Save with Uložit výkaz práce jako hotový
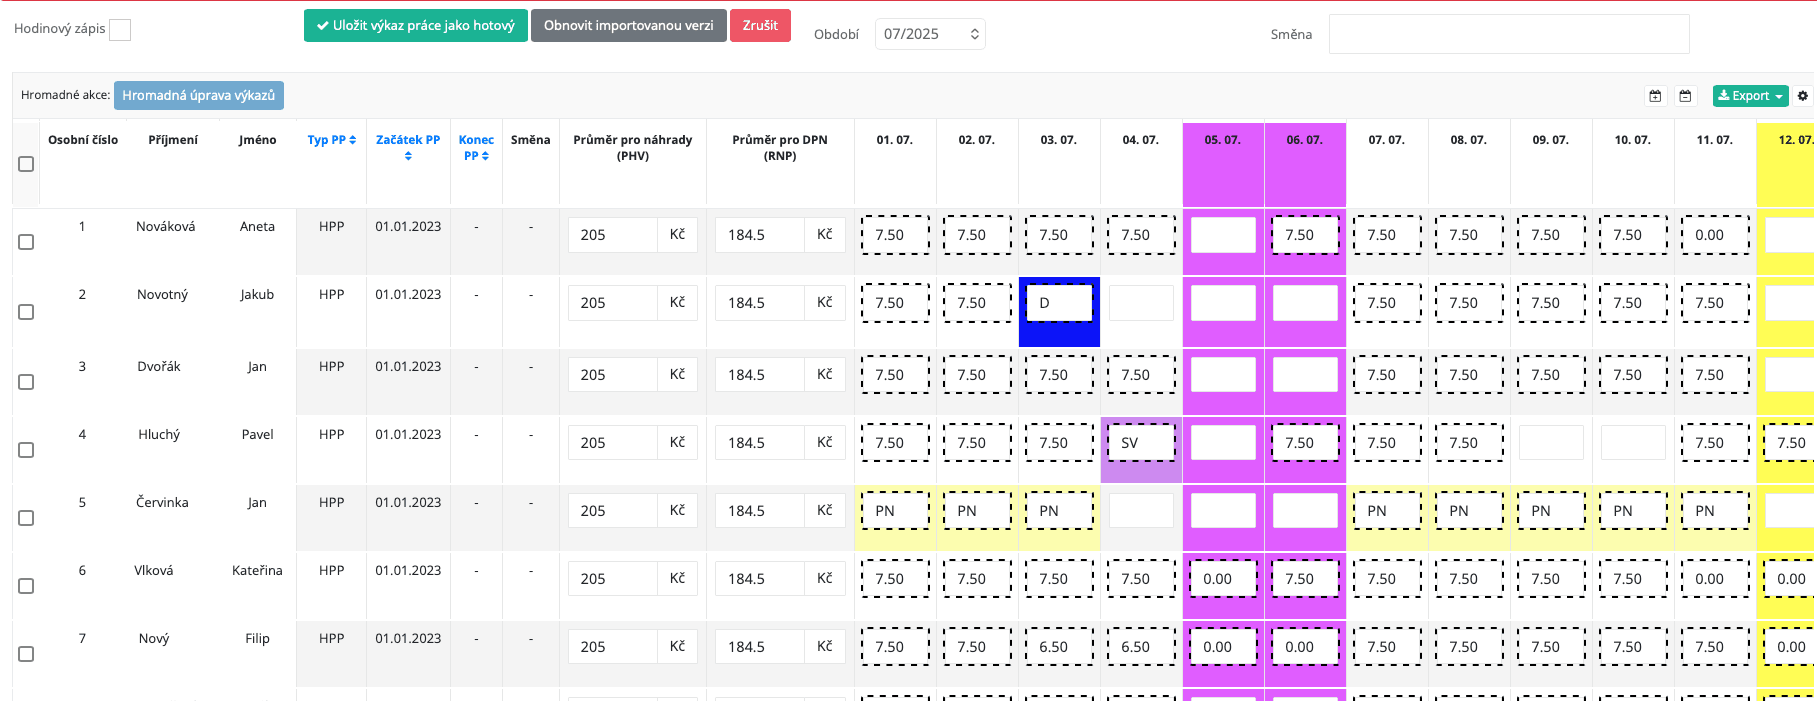The image size is (1817, 709). [x=416, y=26]
